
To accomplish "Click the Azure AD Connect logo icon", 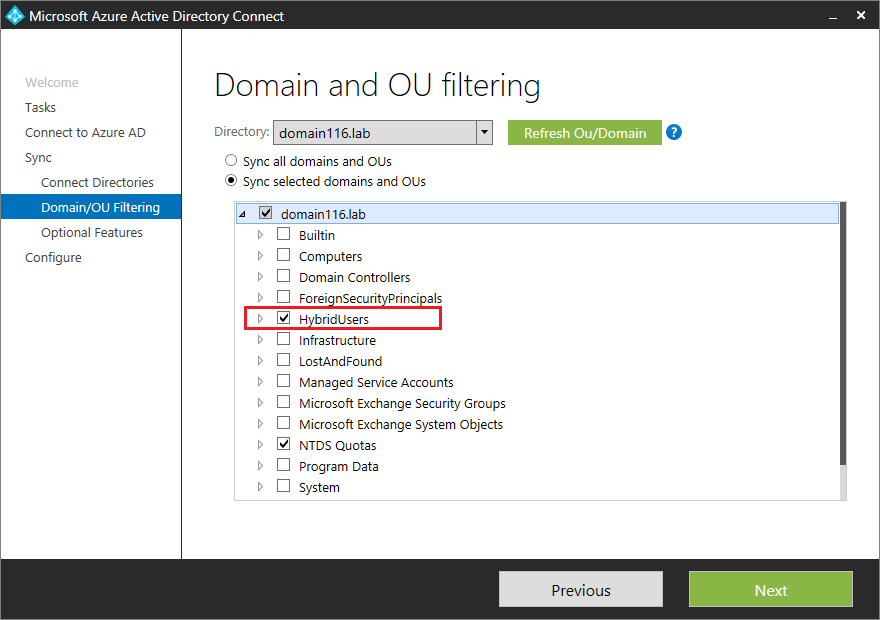I will pos(14,15).
